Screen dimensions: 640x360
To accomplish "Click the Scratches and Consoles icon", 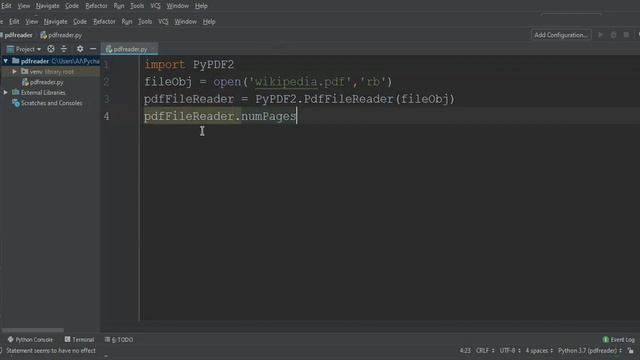I will (16, 103).
